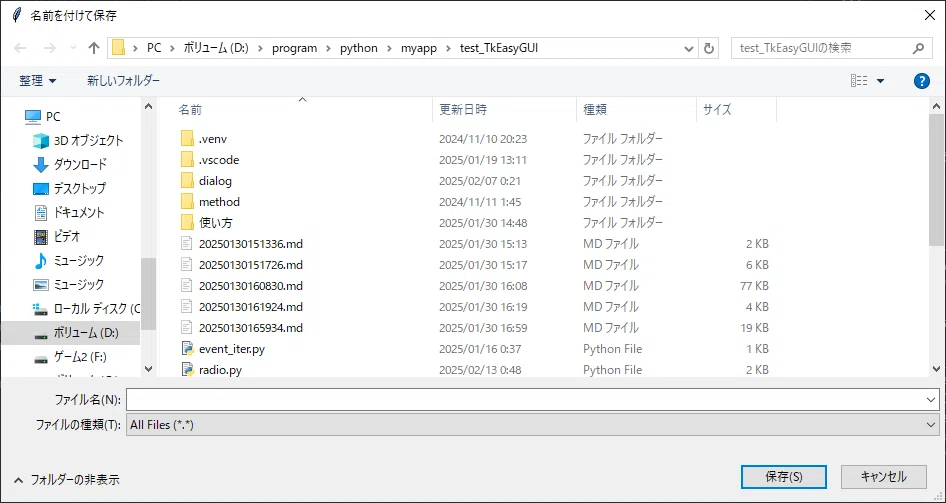946x503 pixels.
Task: Open the help question mark
Action: 922,81
